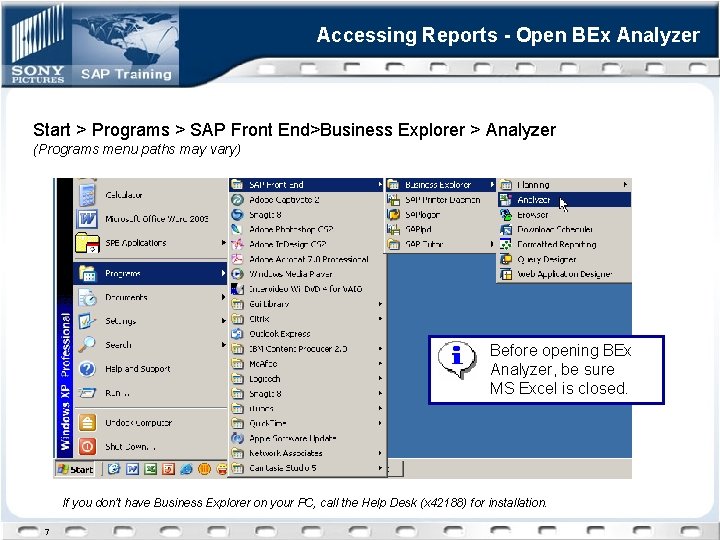
Task: Click the SAPlogon icon
Action: (393, 214)
